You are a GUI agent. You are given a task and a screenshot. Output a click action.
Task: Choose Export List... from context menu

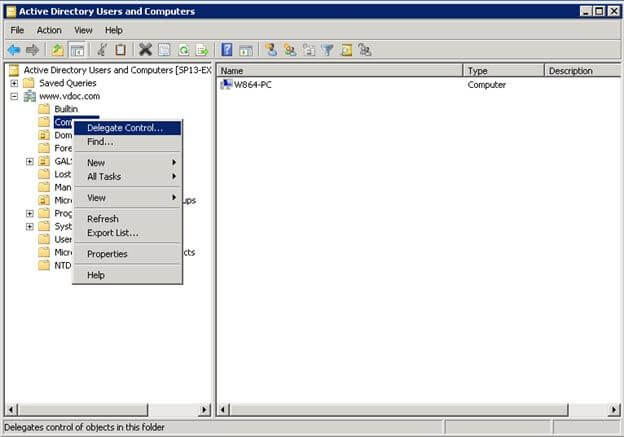127,233
